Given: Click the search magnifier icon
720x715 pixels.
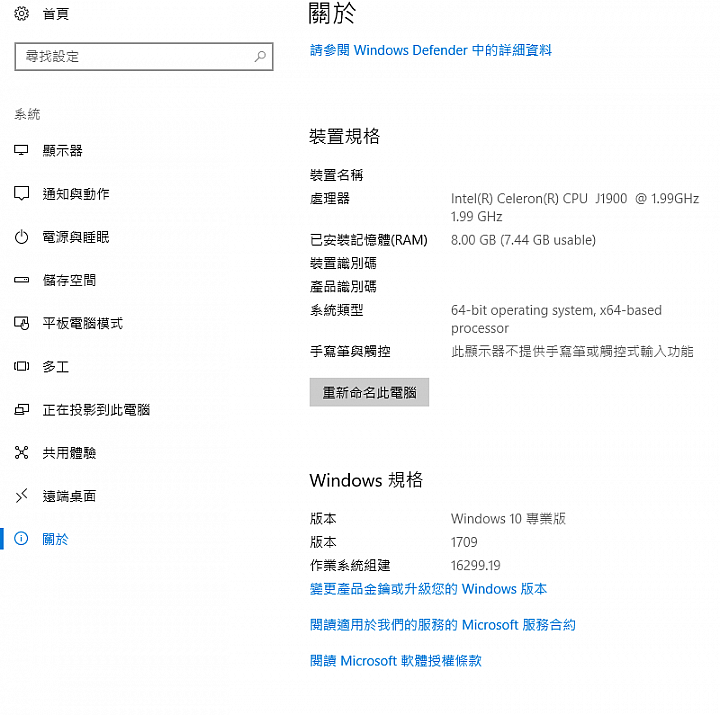Looking at the screenshot, I should (260, 56).
